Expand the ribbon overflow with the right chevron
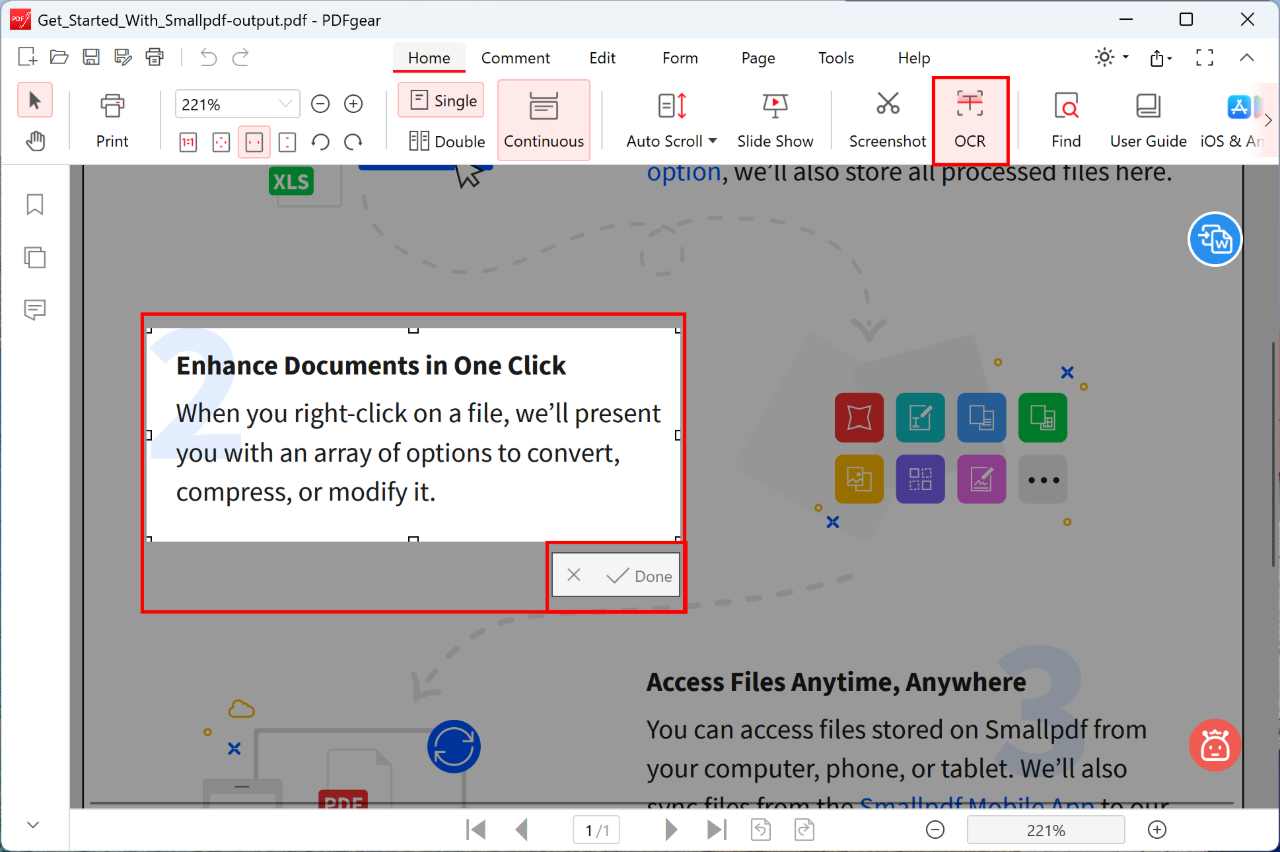1280x852 pixels. tap(1269, 121)
